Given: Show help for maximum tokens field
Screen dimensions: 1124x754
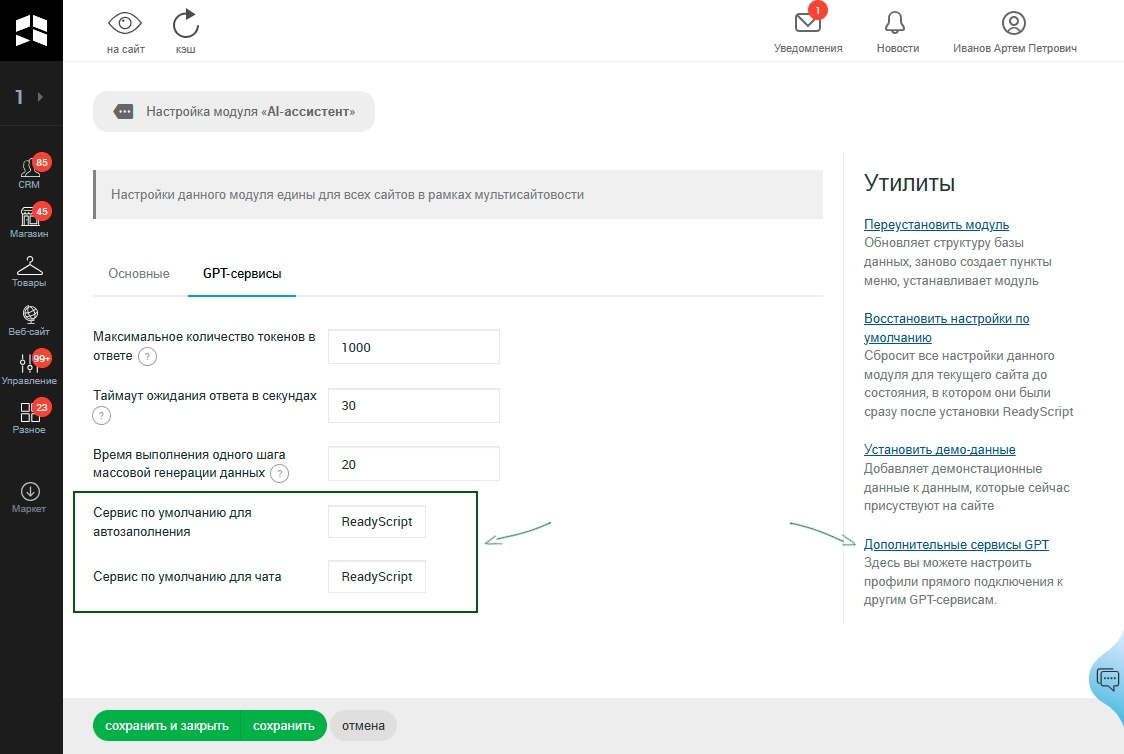Looking at the screenshot, I should [147, 356].
